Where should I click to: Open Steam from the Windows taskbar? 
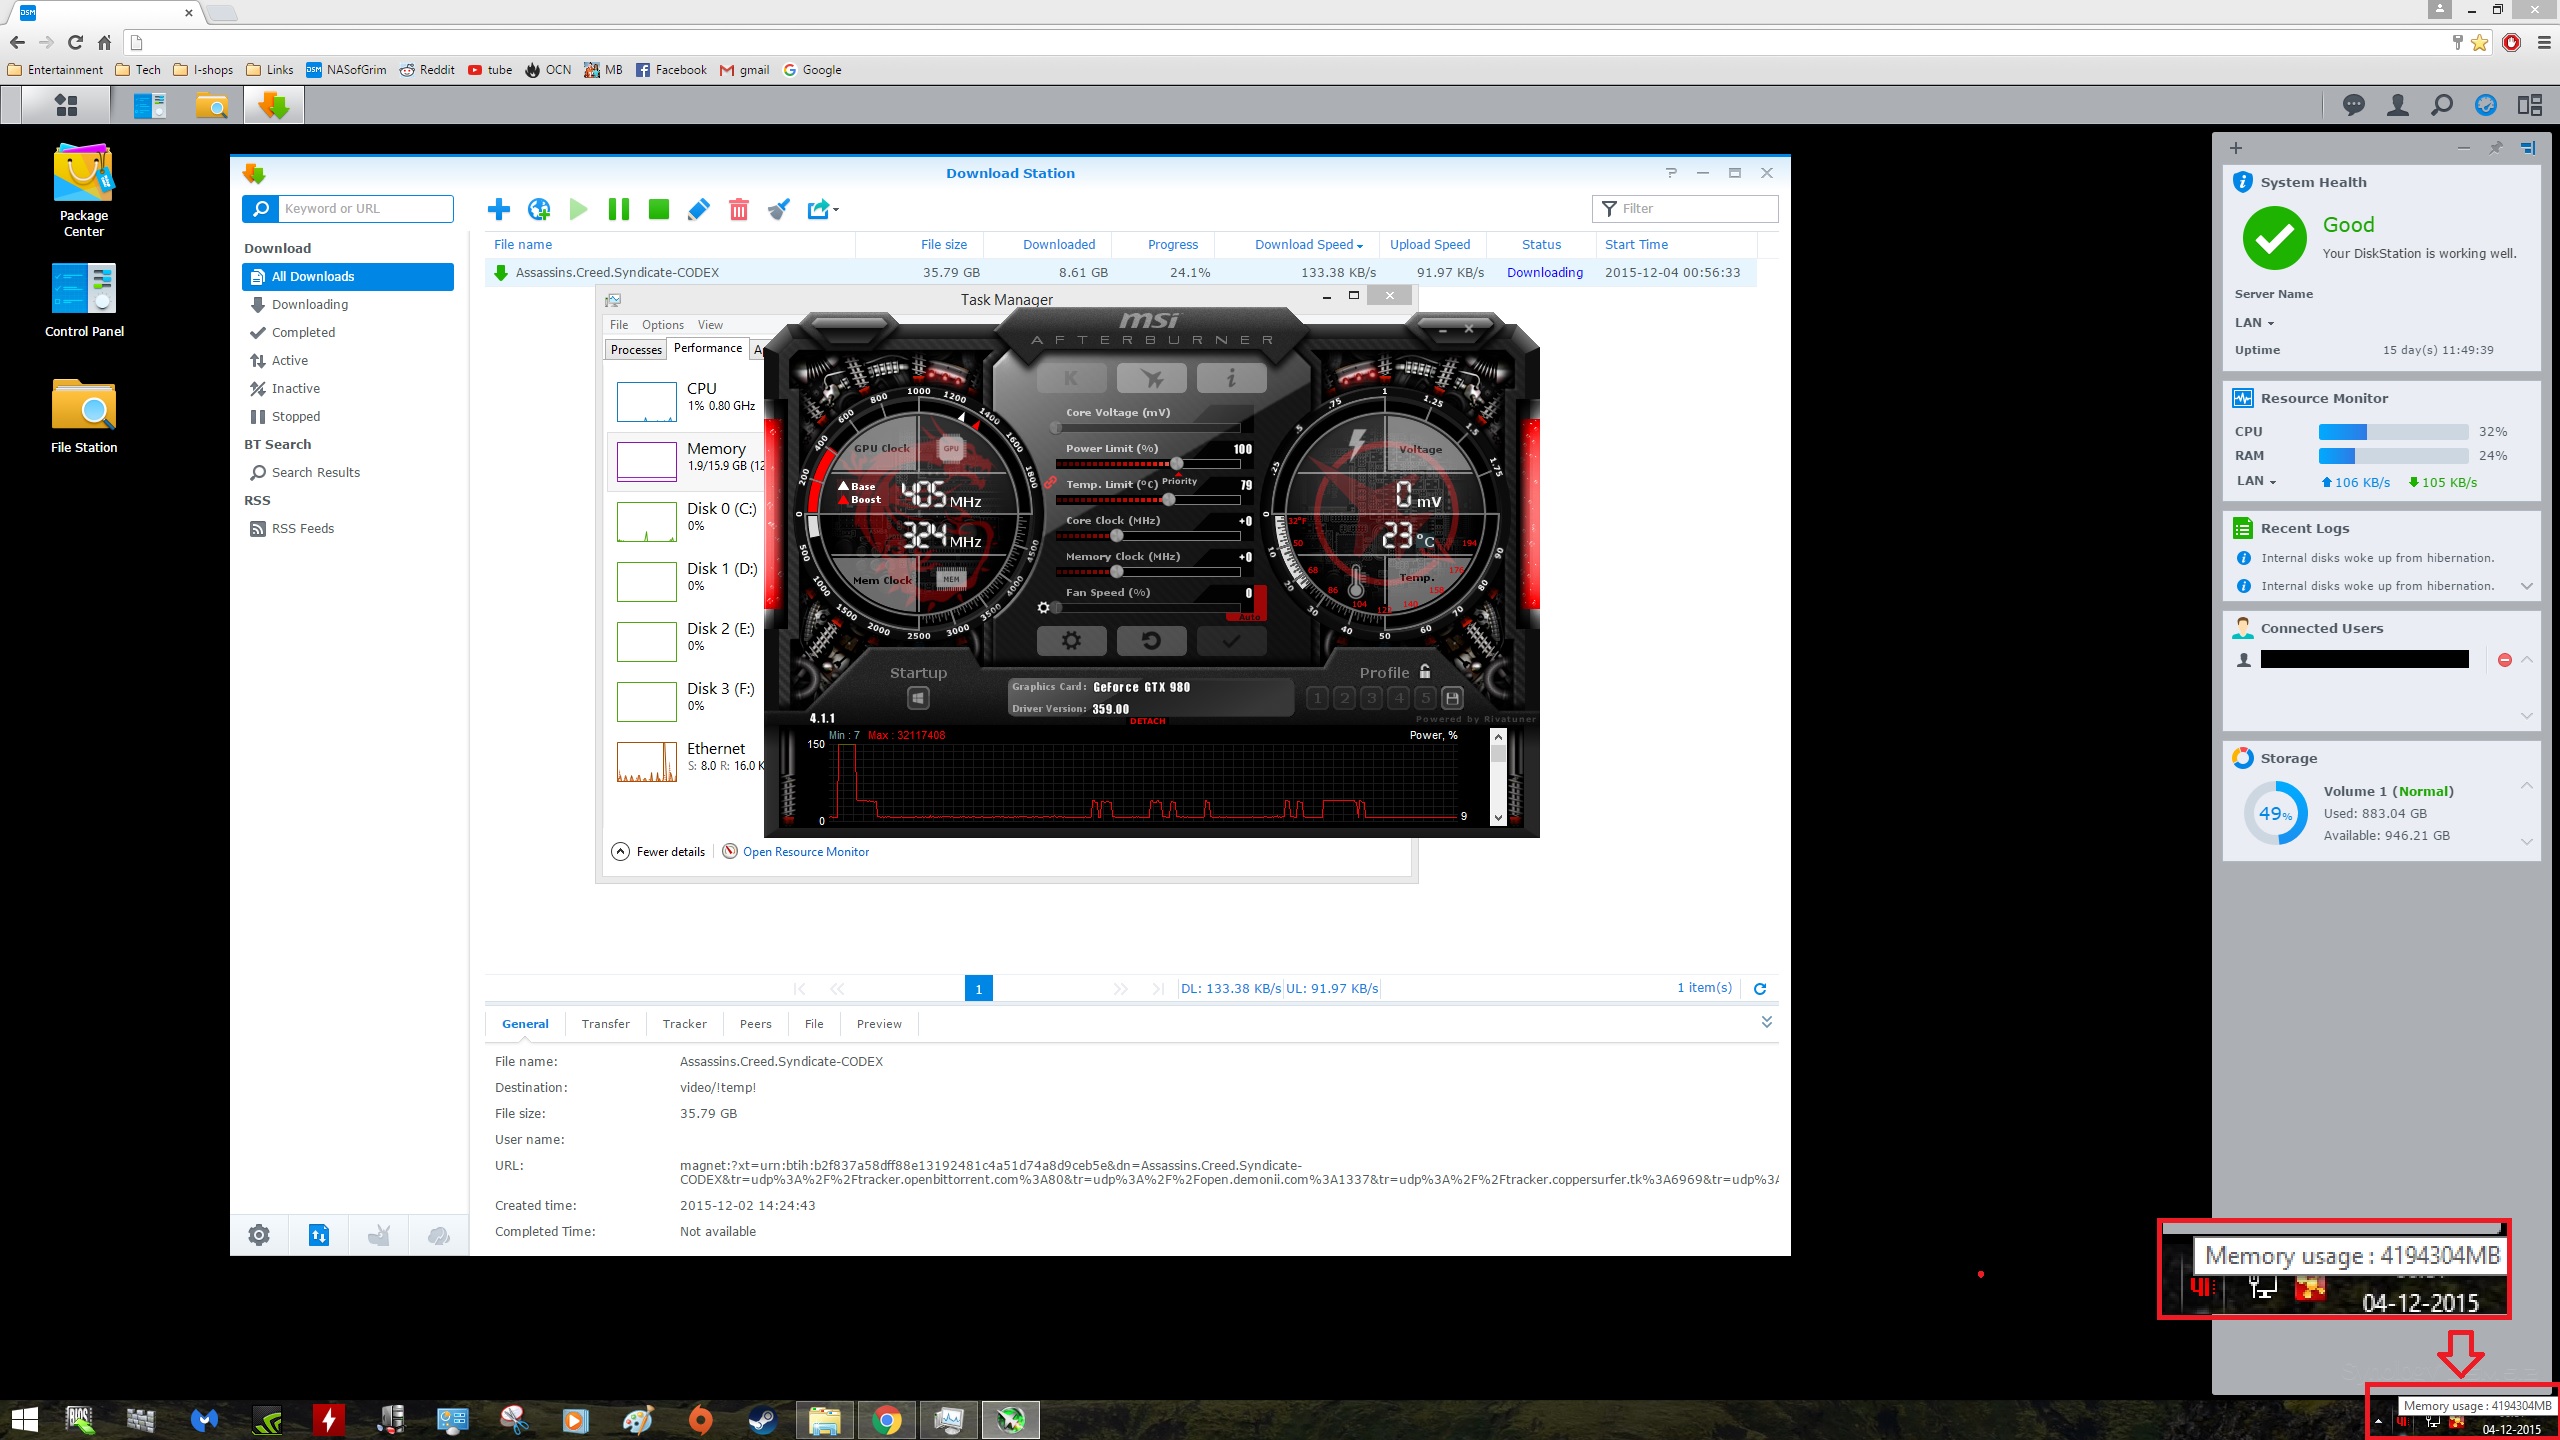(762, 1420)
